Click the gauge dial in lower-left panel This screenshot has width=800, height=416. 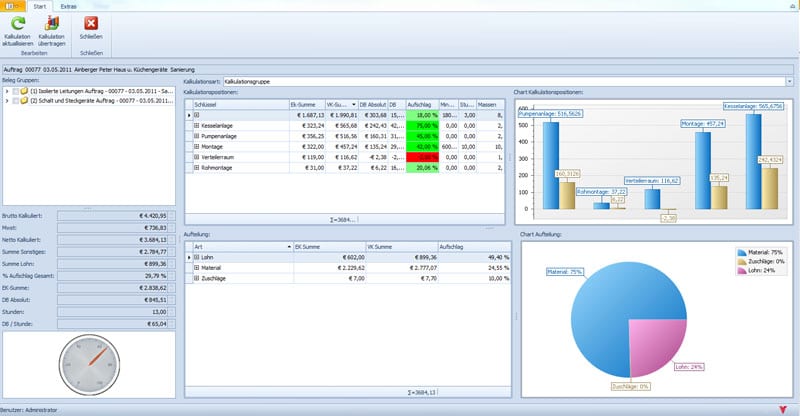coord(89,364)
